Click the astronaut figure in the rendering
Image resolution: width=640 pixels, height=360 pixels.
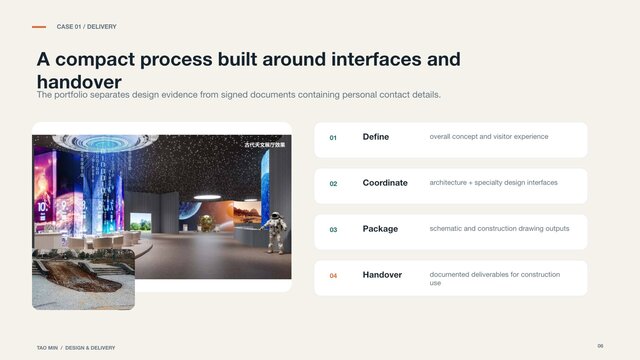coord(275,233)
